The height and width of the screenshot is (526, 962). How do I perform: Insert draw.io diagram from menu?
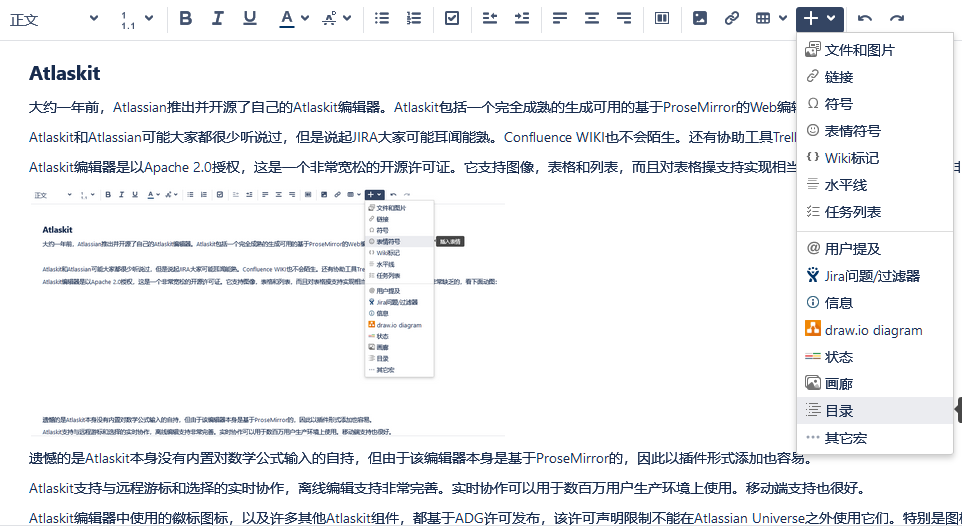pos(874,330)
